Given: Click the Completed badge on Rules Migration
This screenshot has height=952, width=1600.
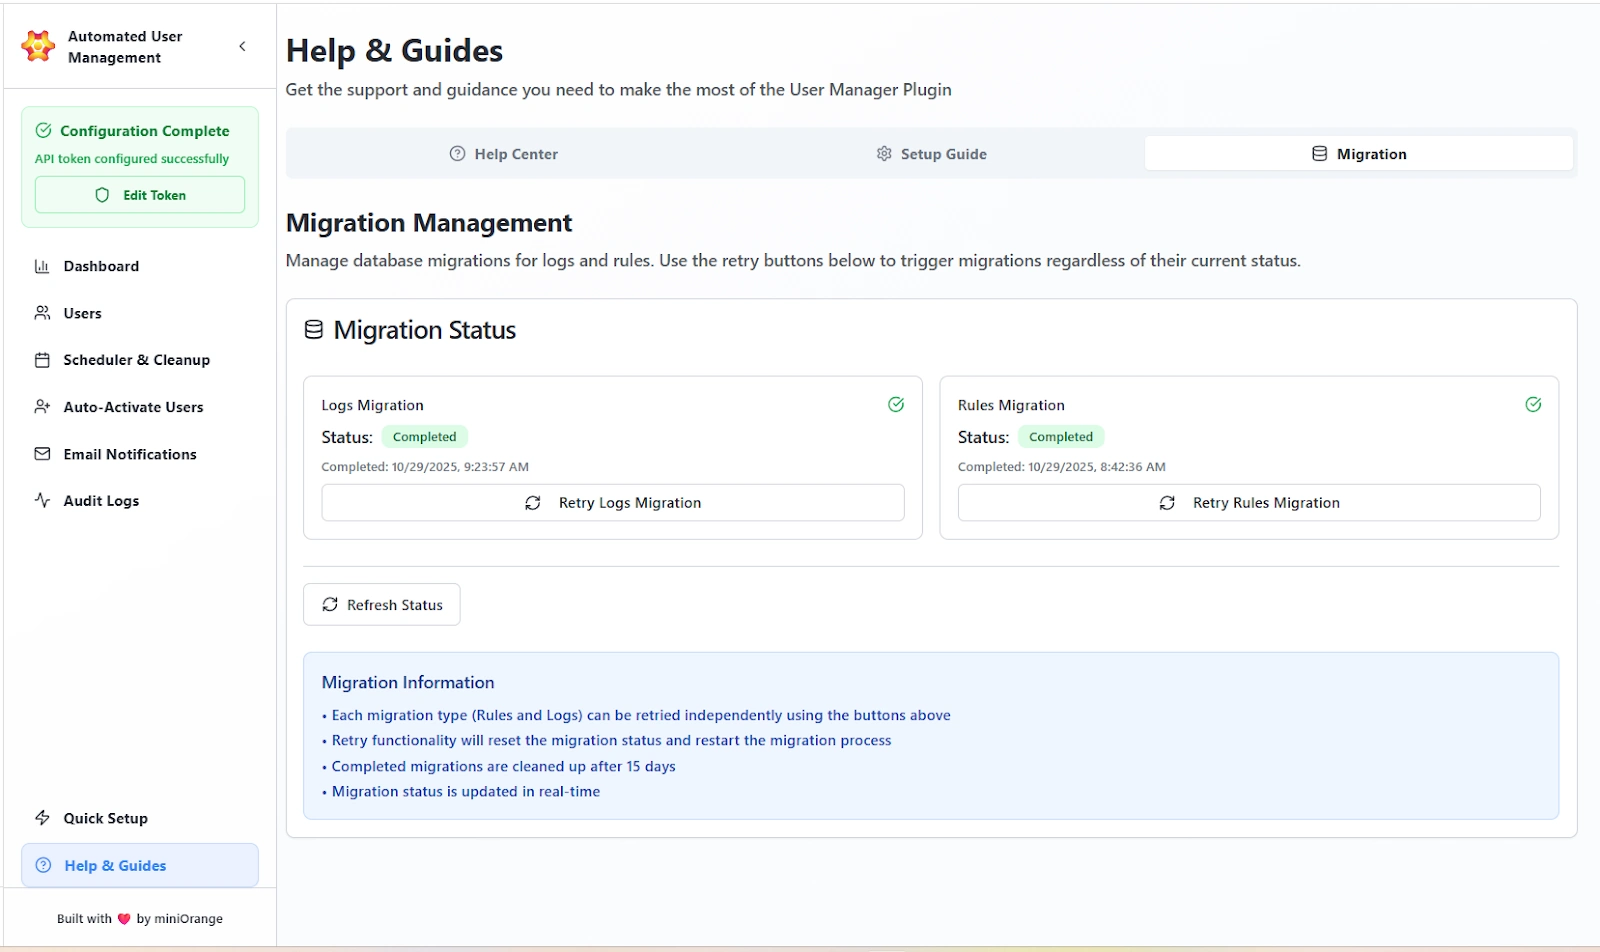Looking at the screenshot, I should coord(1061,436).
